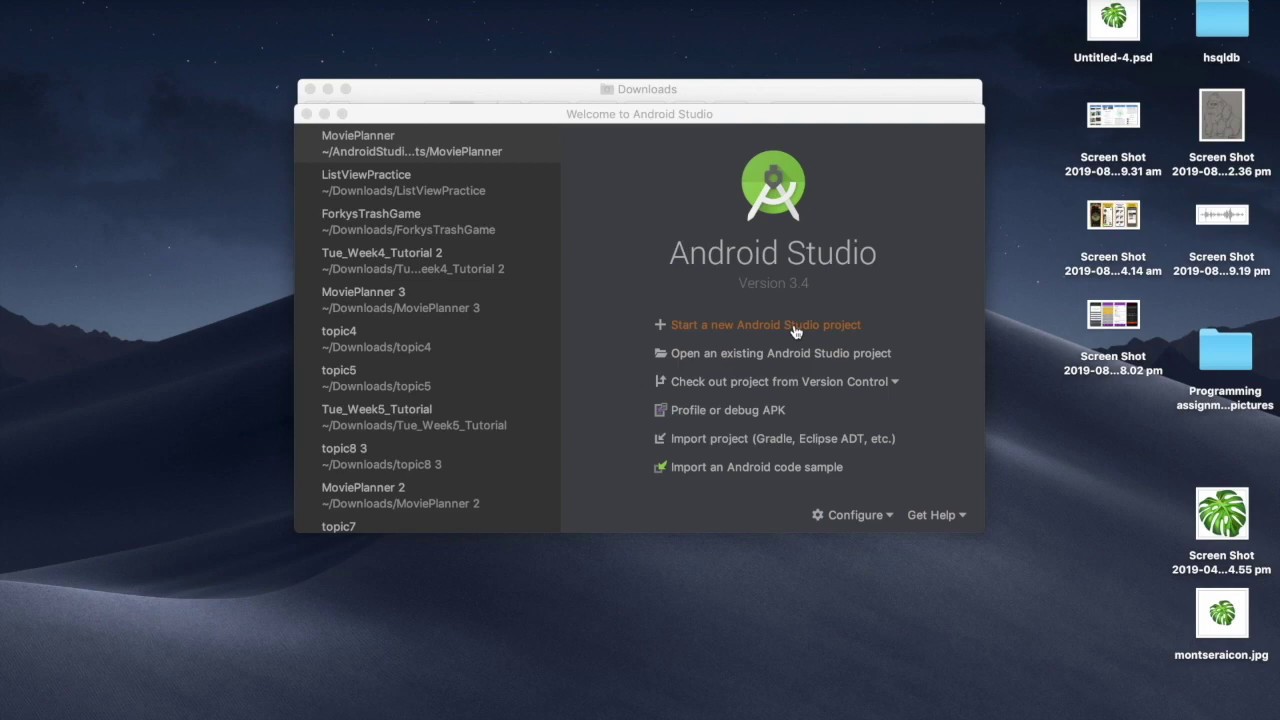Select Screen Shot 2019-08...4.14 am thumbnail
This screenshot has height=720, width=1280.
(1113, 215)
